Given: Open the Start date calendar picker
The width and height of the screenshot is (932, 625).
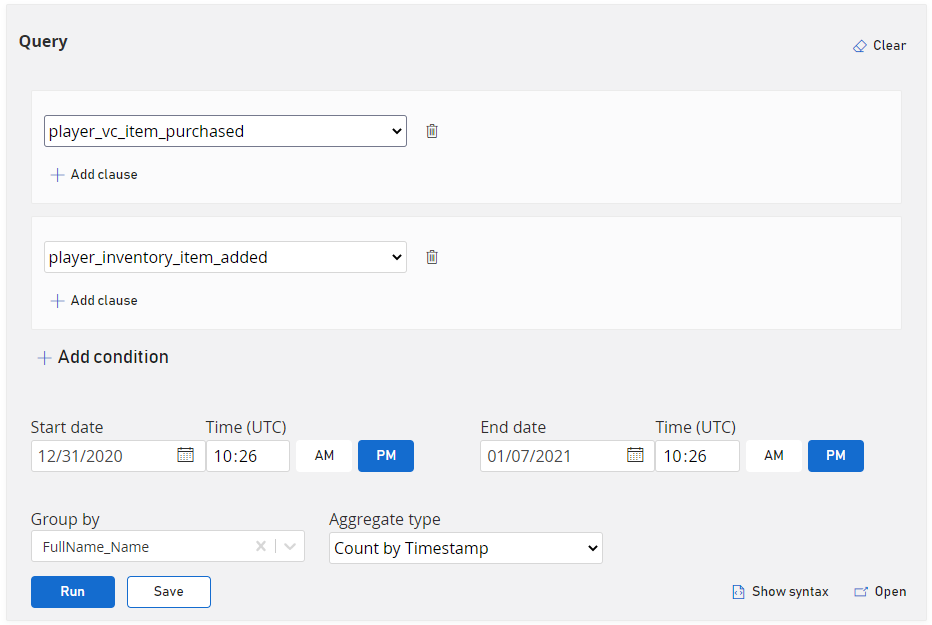Looking at the screenshot, I should (x=185, y=455).
